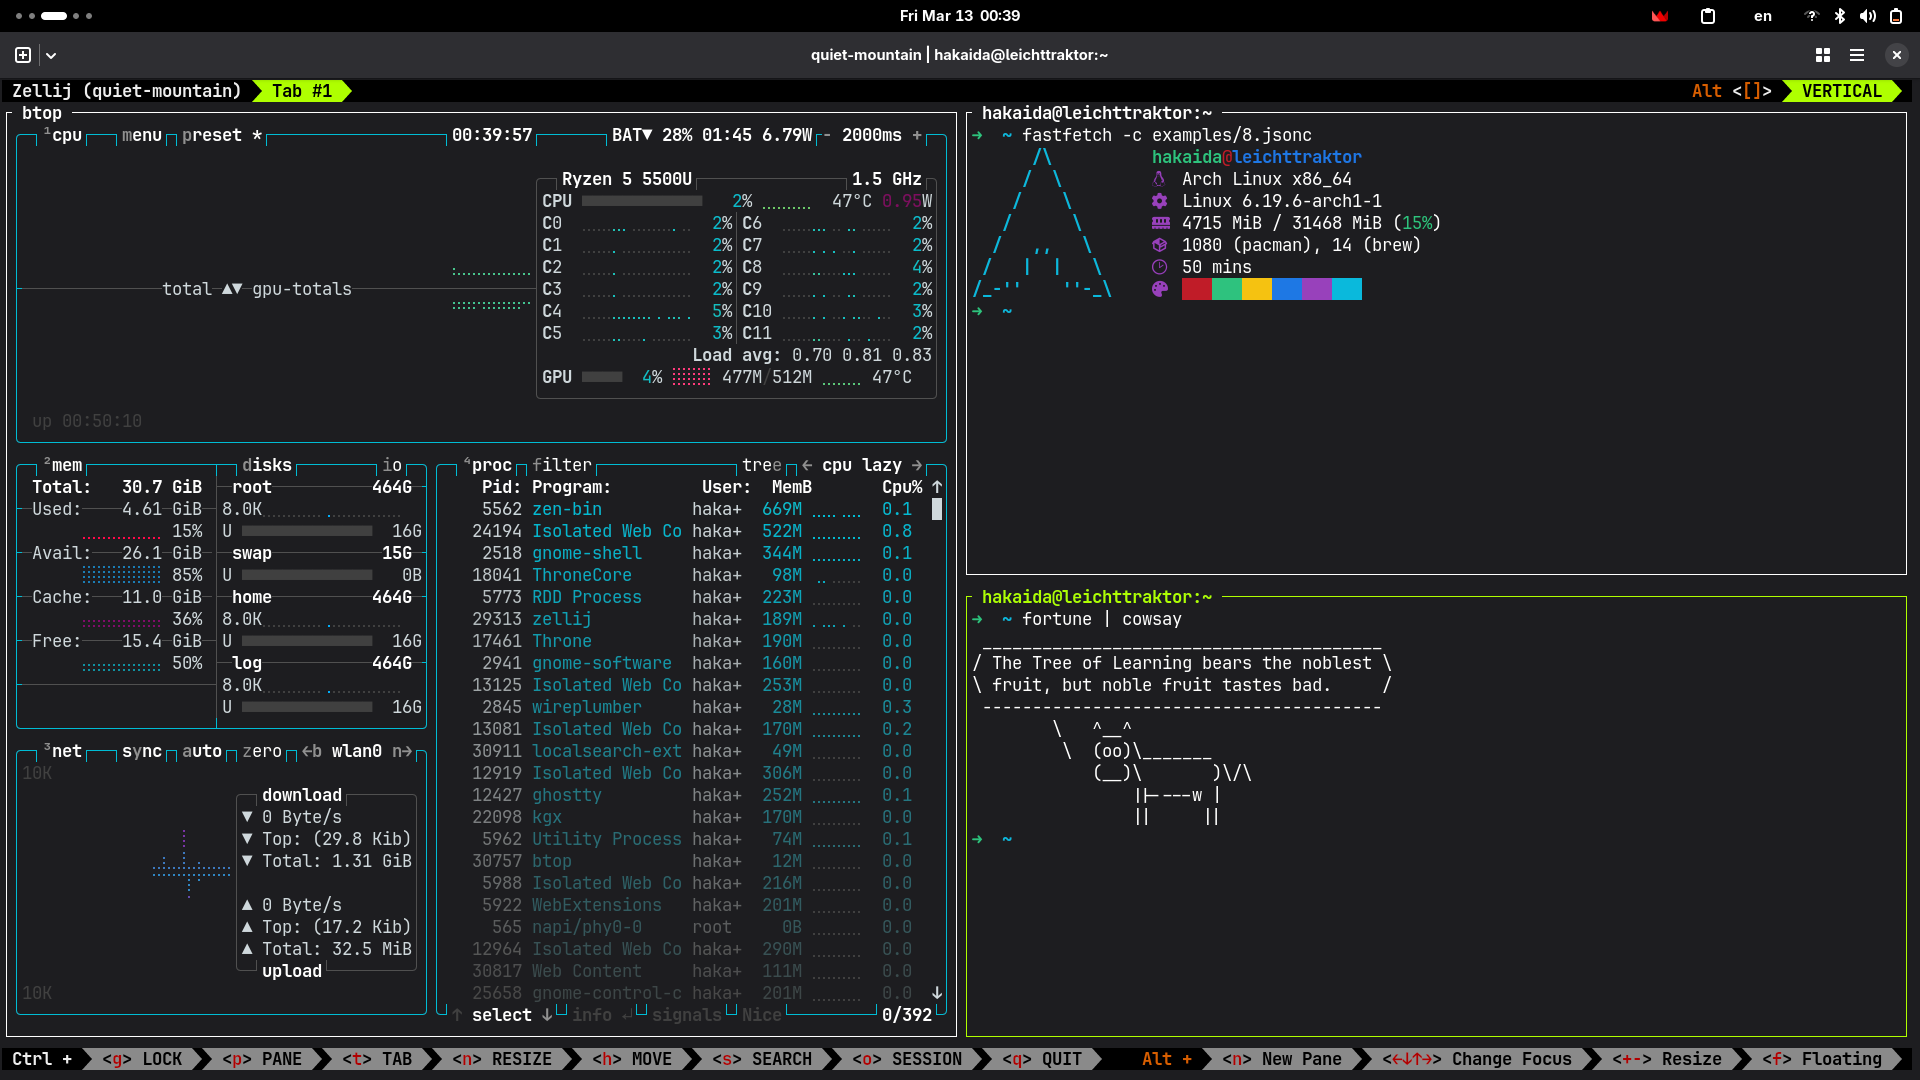
Task: Toggle lazy CPU sorting in proc box
Action: [x=882, y=465]
